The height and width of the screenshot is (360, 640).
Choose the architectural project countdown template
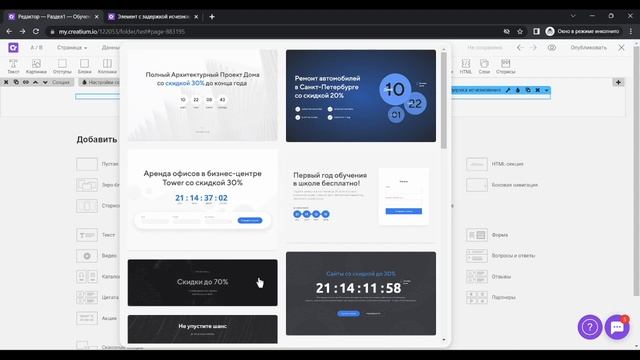click(202, 96)
